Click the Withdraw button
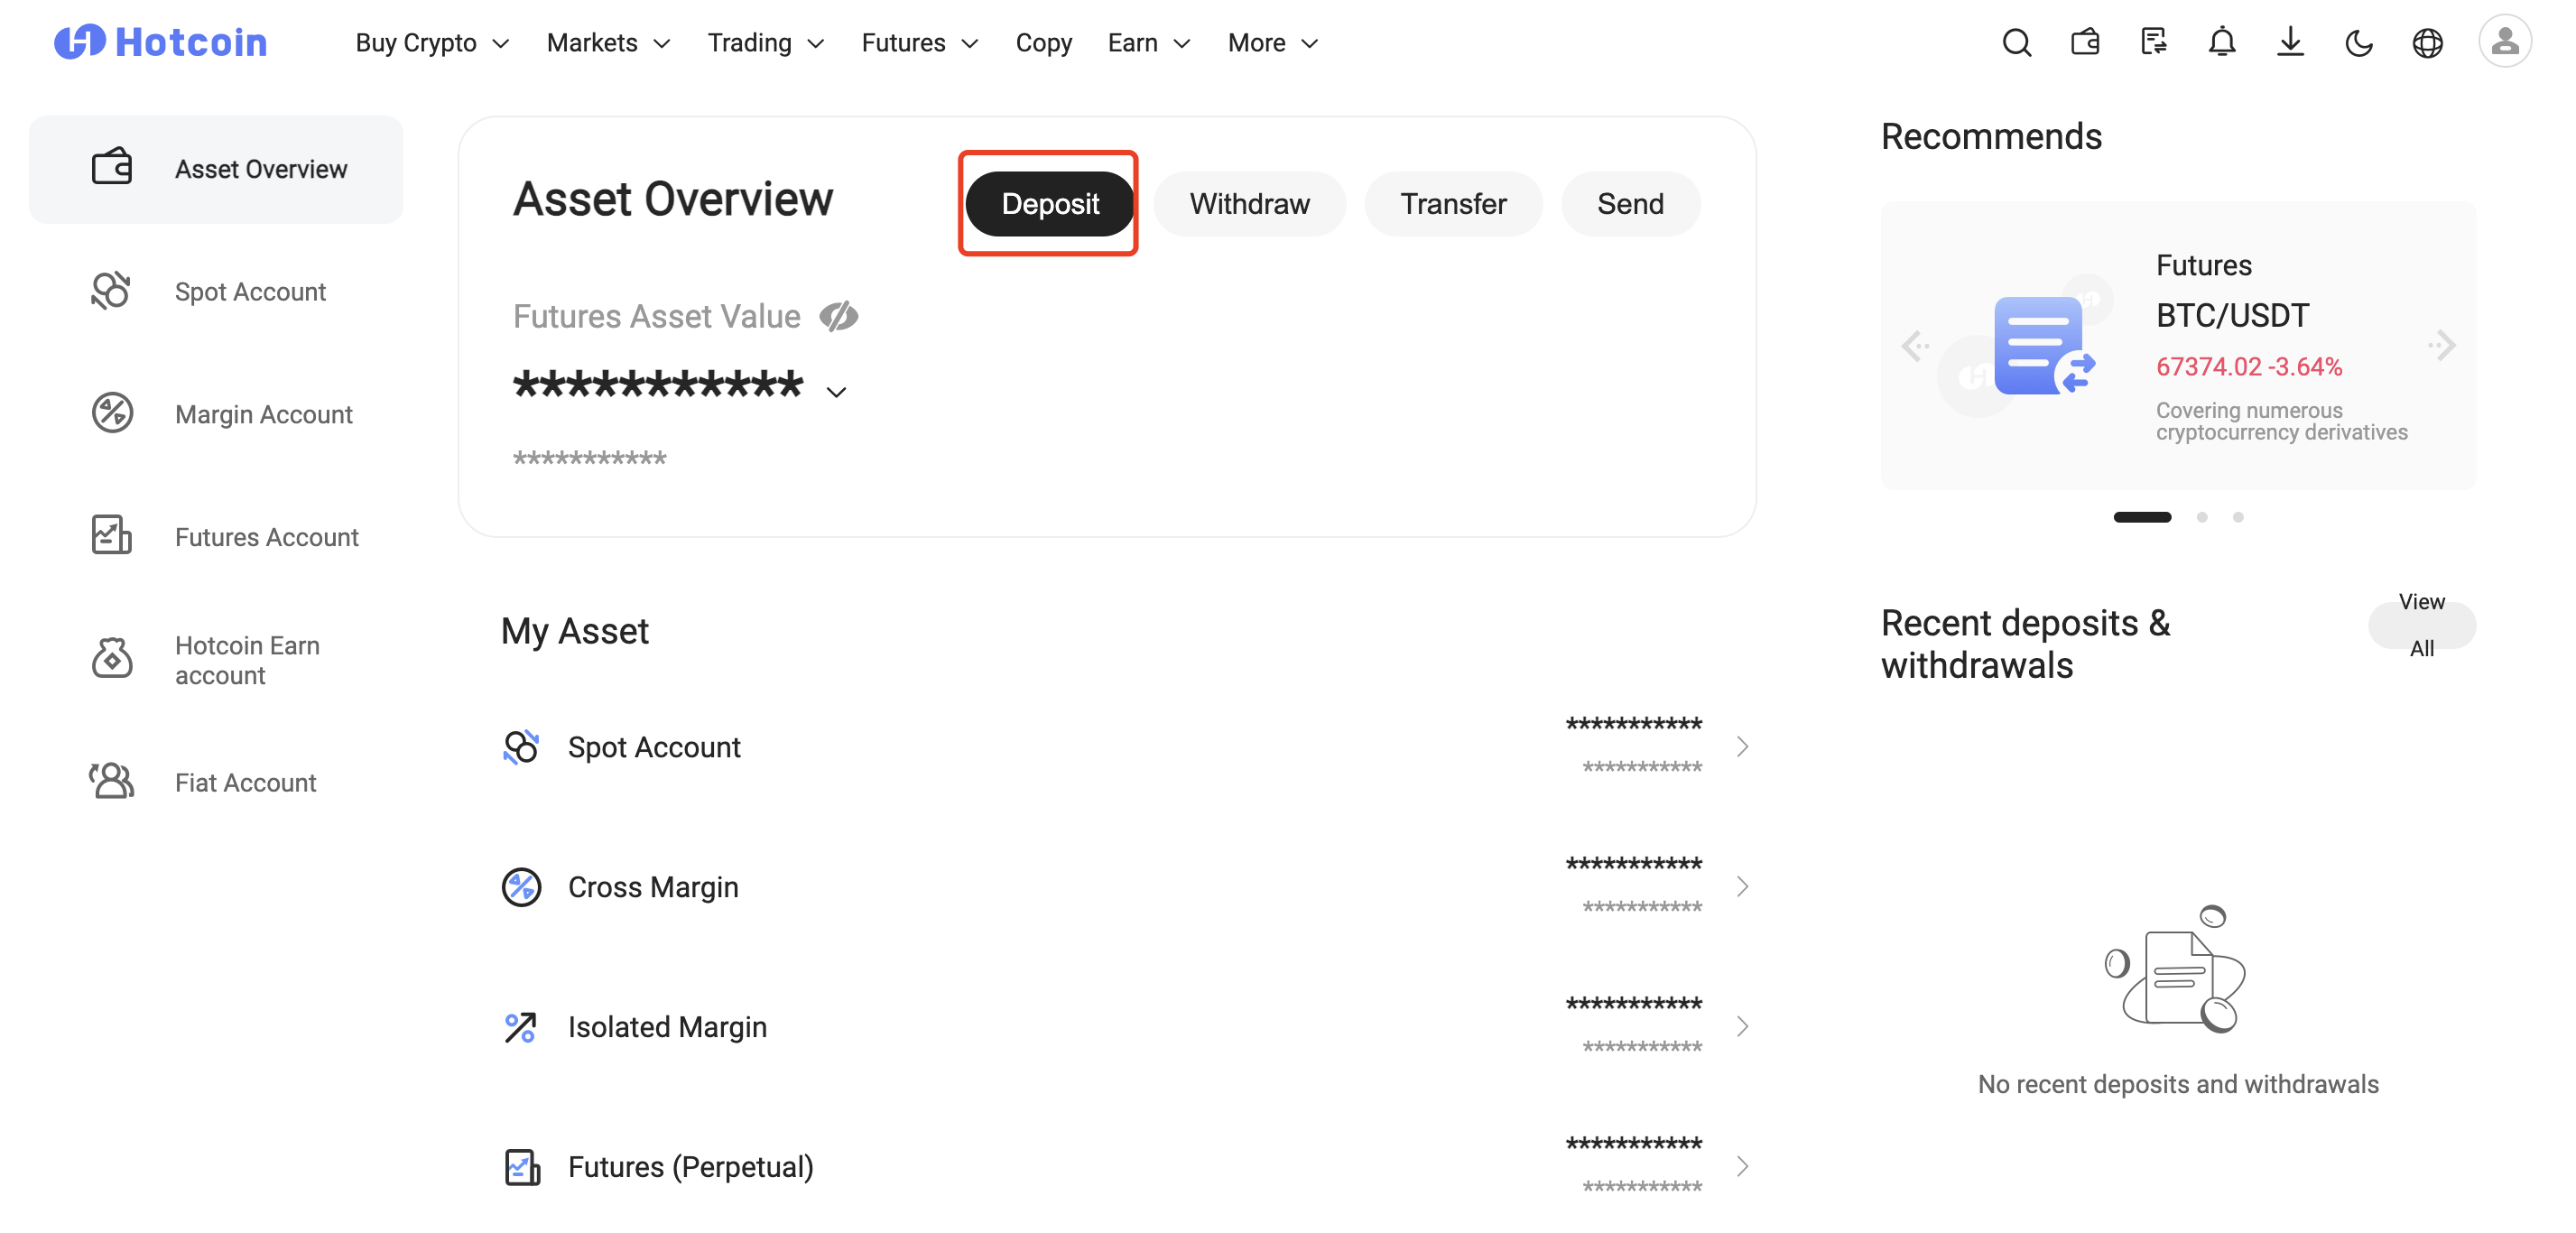The width and height of the screenshot is (2576, 1233). click(x=1248, y=204)
